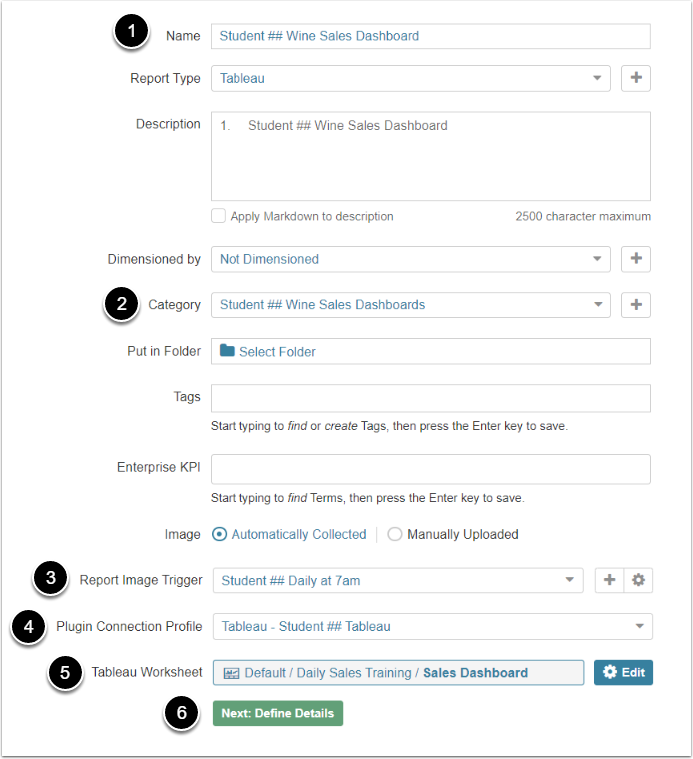Click the worksheet icon in Tableau Worksheet field
693x759 pixels.
click(x=231, y=673)
